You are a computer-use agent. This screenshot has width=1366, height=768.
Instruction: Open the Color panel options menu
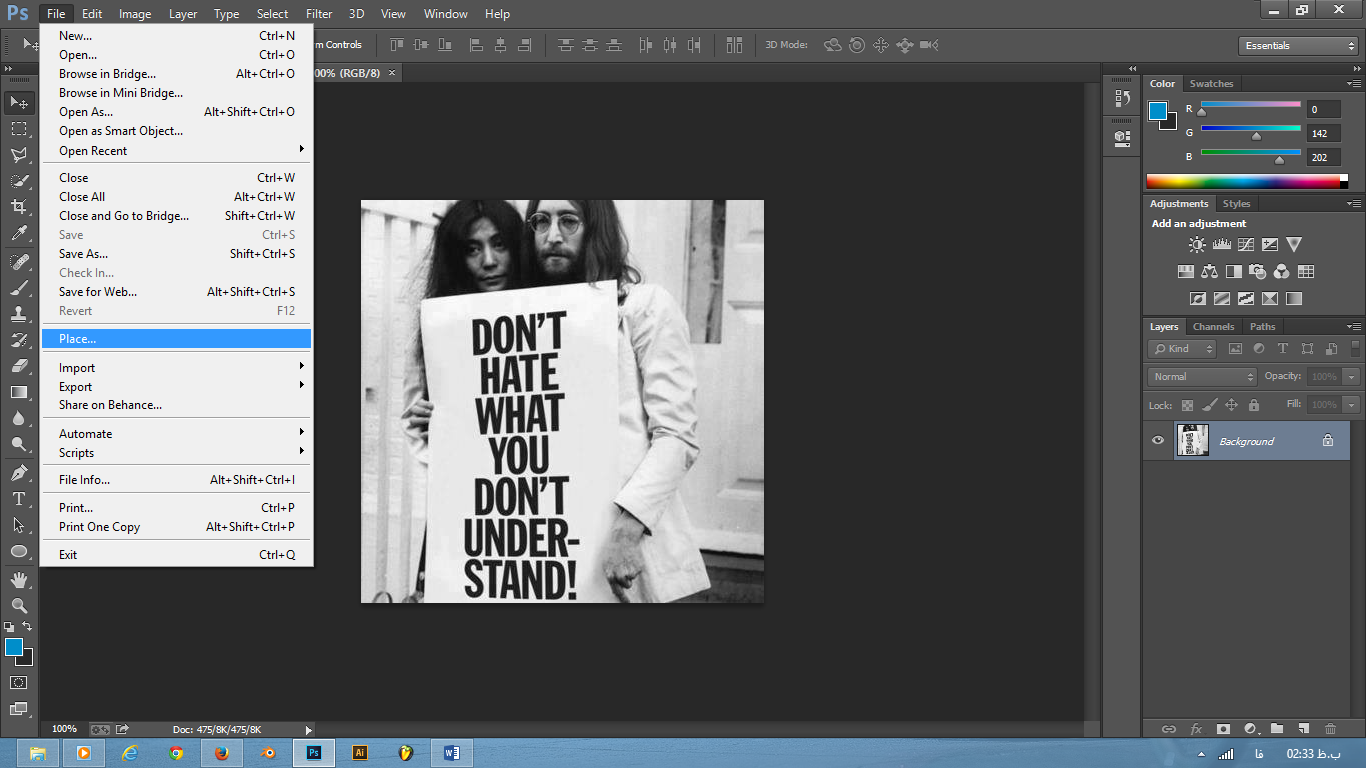tap(1354, 83)
